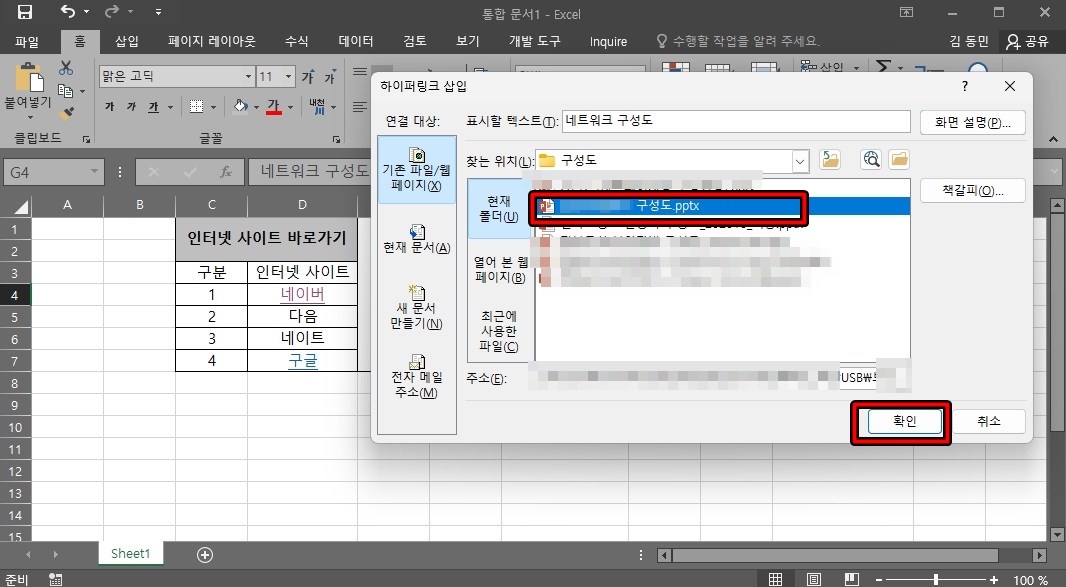1066x587 pixels.
Task: Select the 전자 메일 주소 option
Action: 417,375
